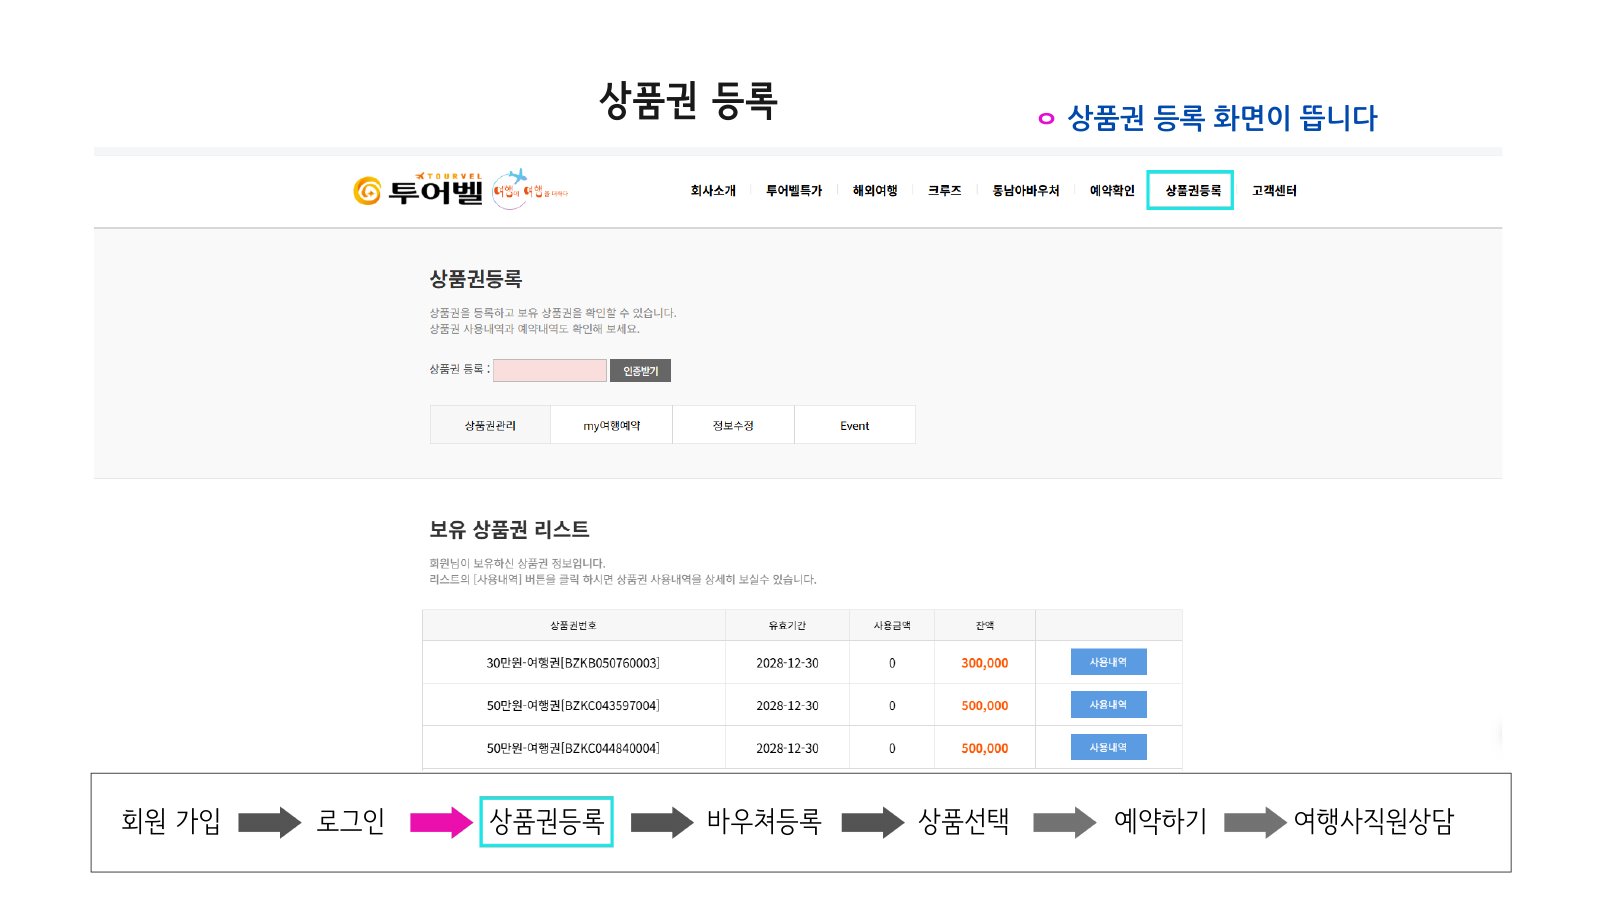Open the 해외여행 menu item
This screenshot has width=1600, height=900.
click(x=875, y=190)
